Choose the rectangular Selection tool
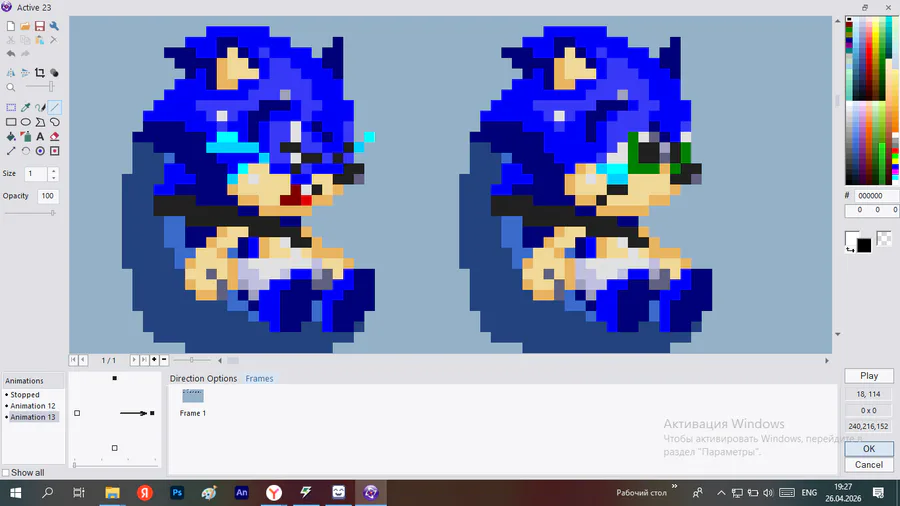900x506 pixels. pos(11,107)
